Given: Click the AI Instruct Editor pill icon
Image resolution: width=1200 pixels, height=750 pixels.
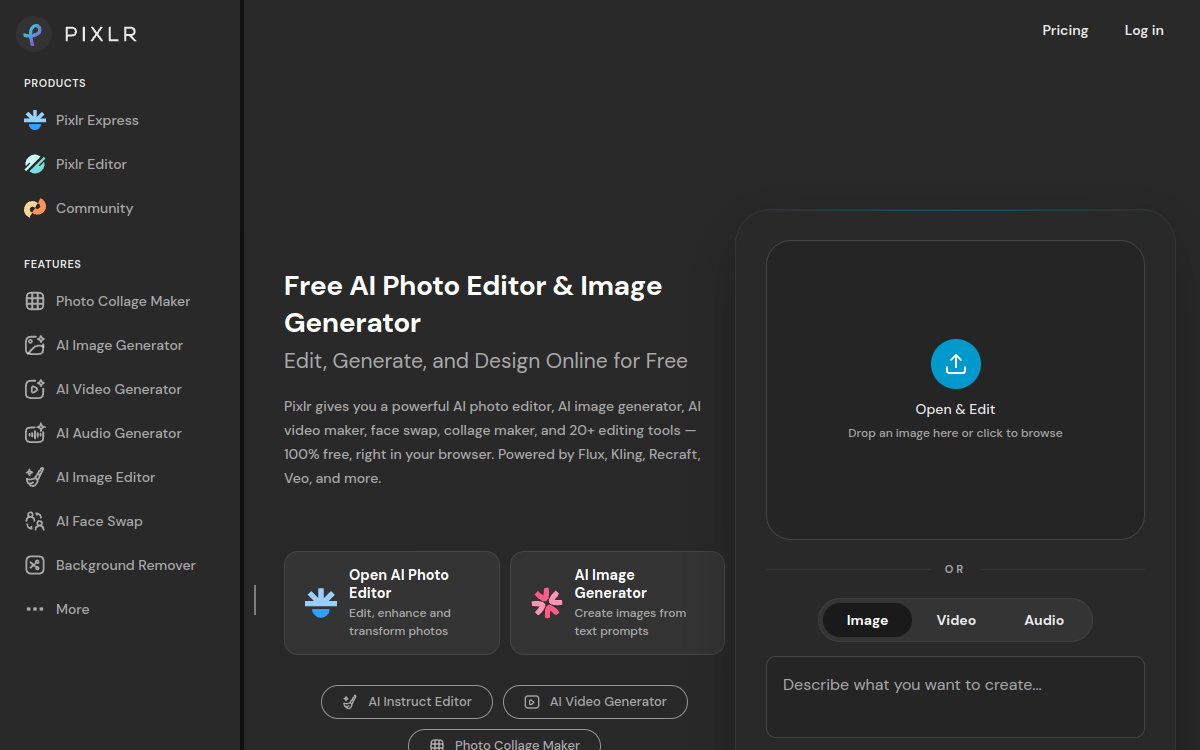Looking at the screenshot, I should point(350,702).
